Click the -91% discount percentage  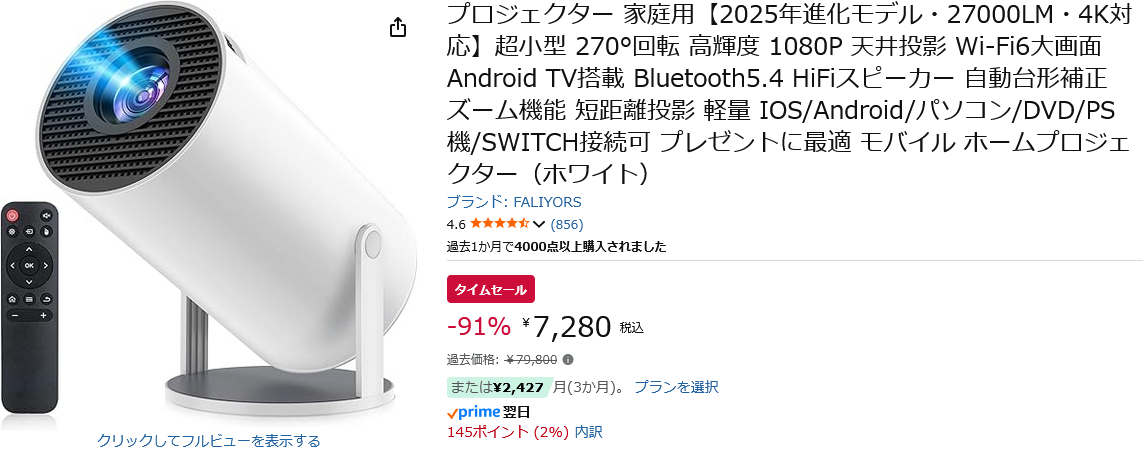click(478, 326)
